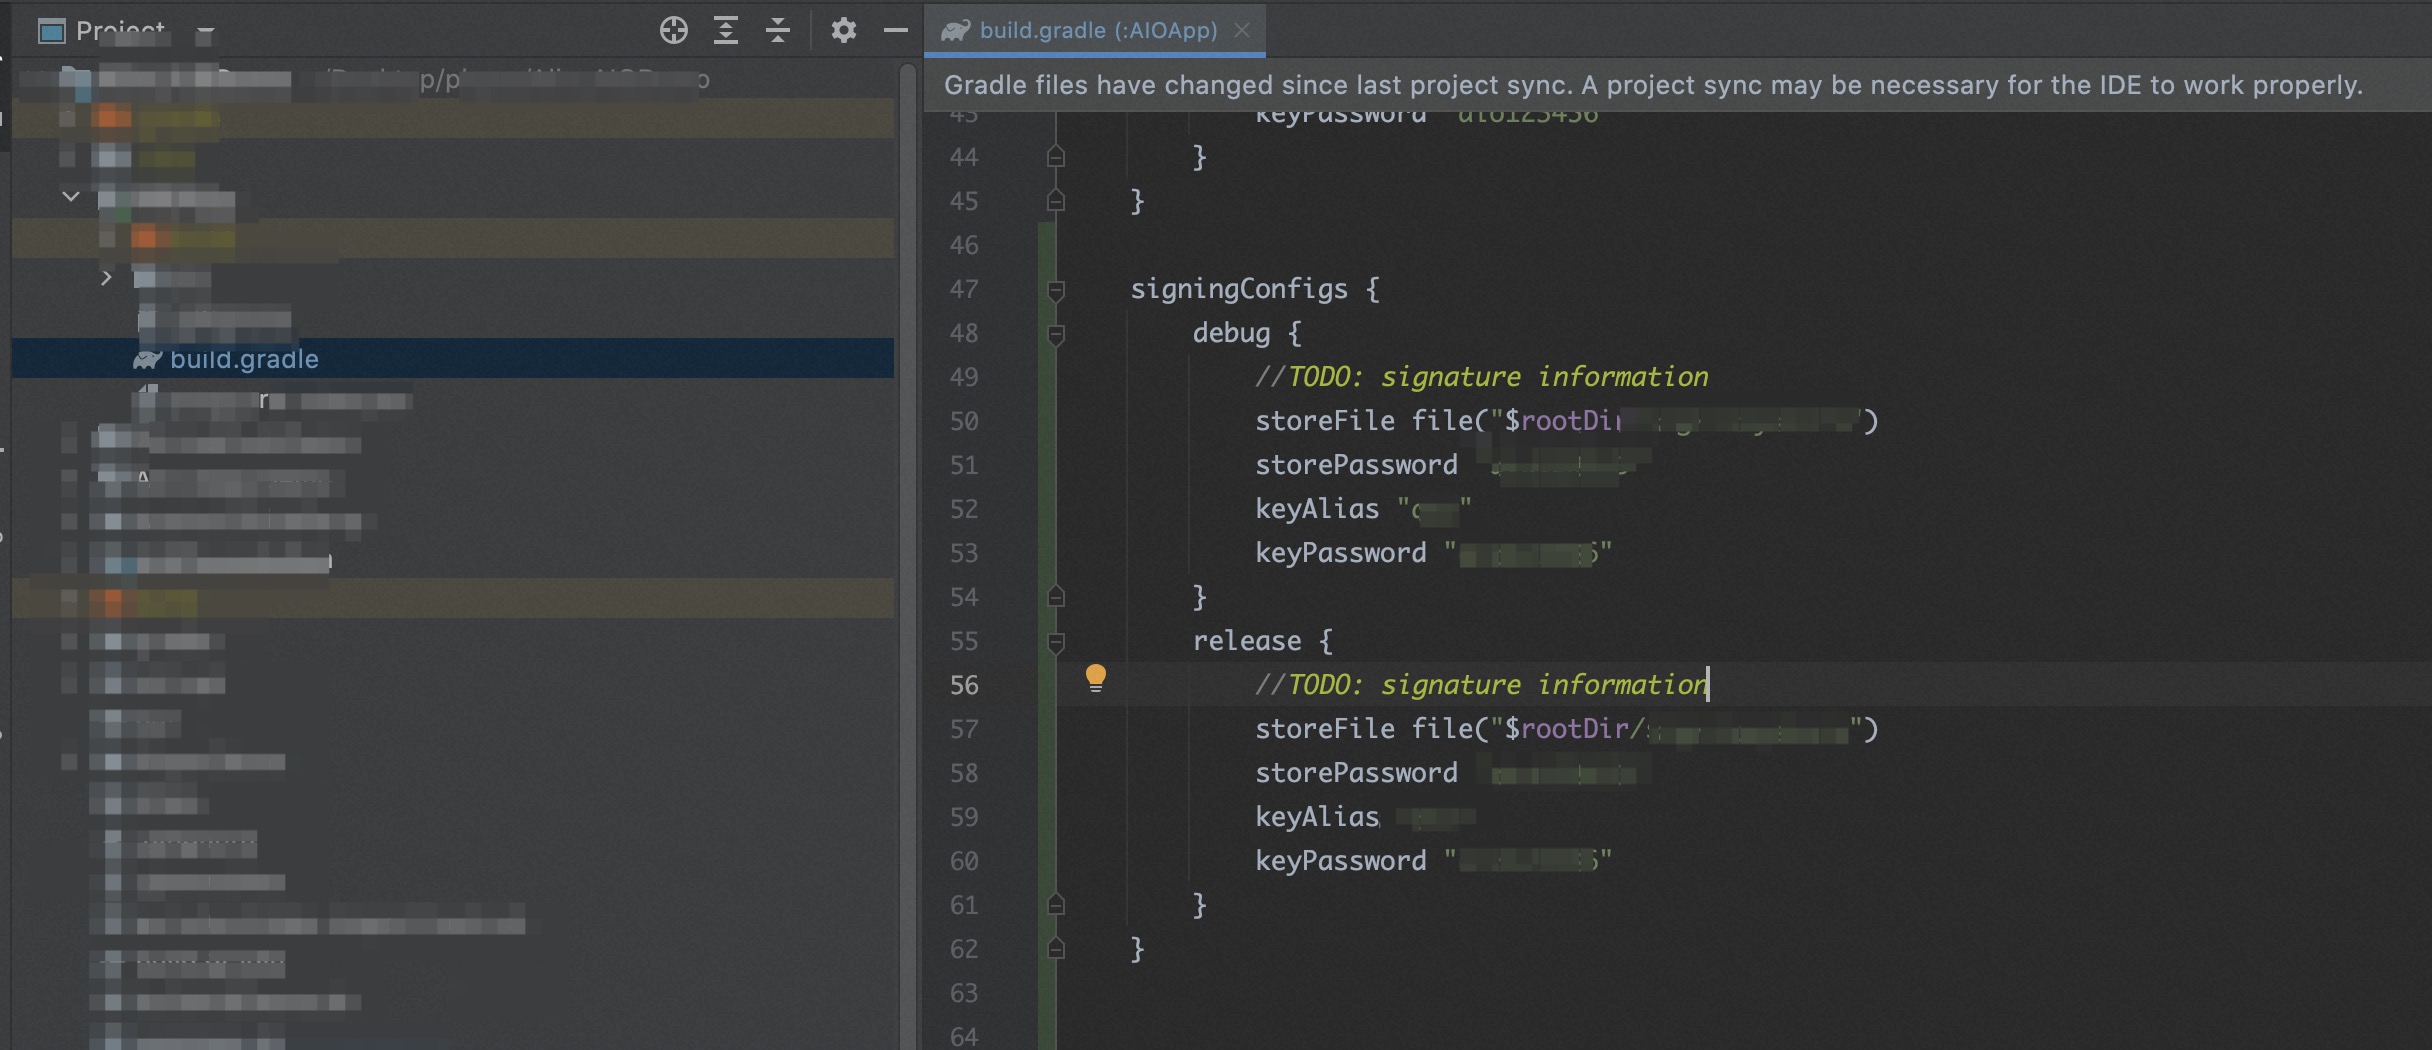Screen dimensions: 2432x1050
Task: Collapse all nodes using the Project panel icon
Action: (777, 30)
